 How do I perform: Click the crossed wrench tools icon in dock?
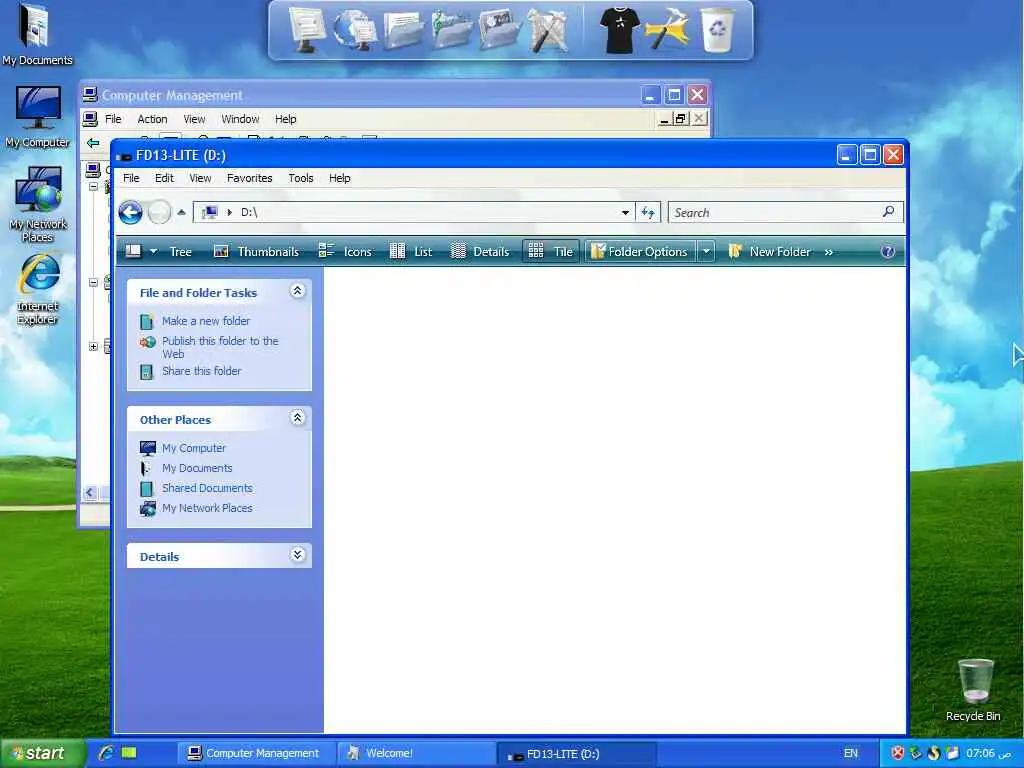coord(547,29)
